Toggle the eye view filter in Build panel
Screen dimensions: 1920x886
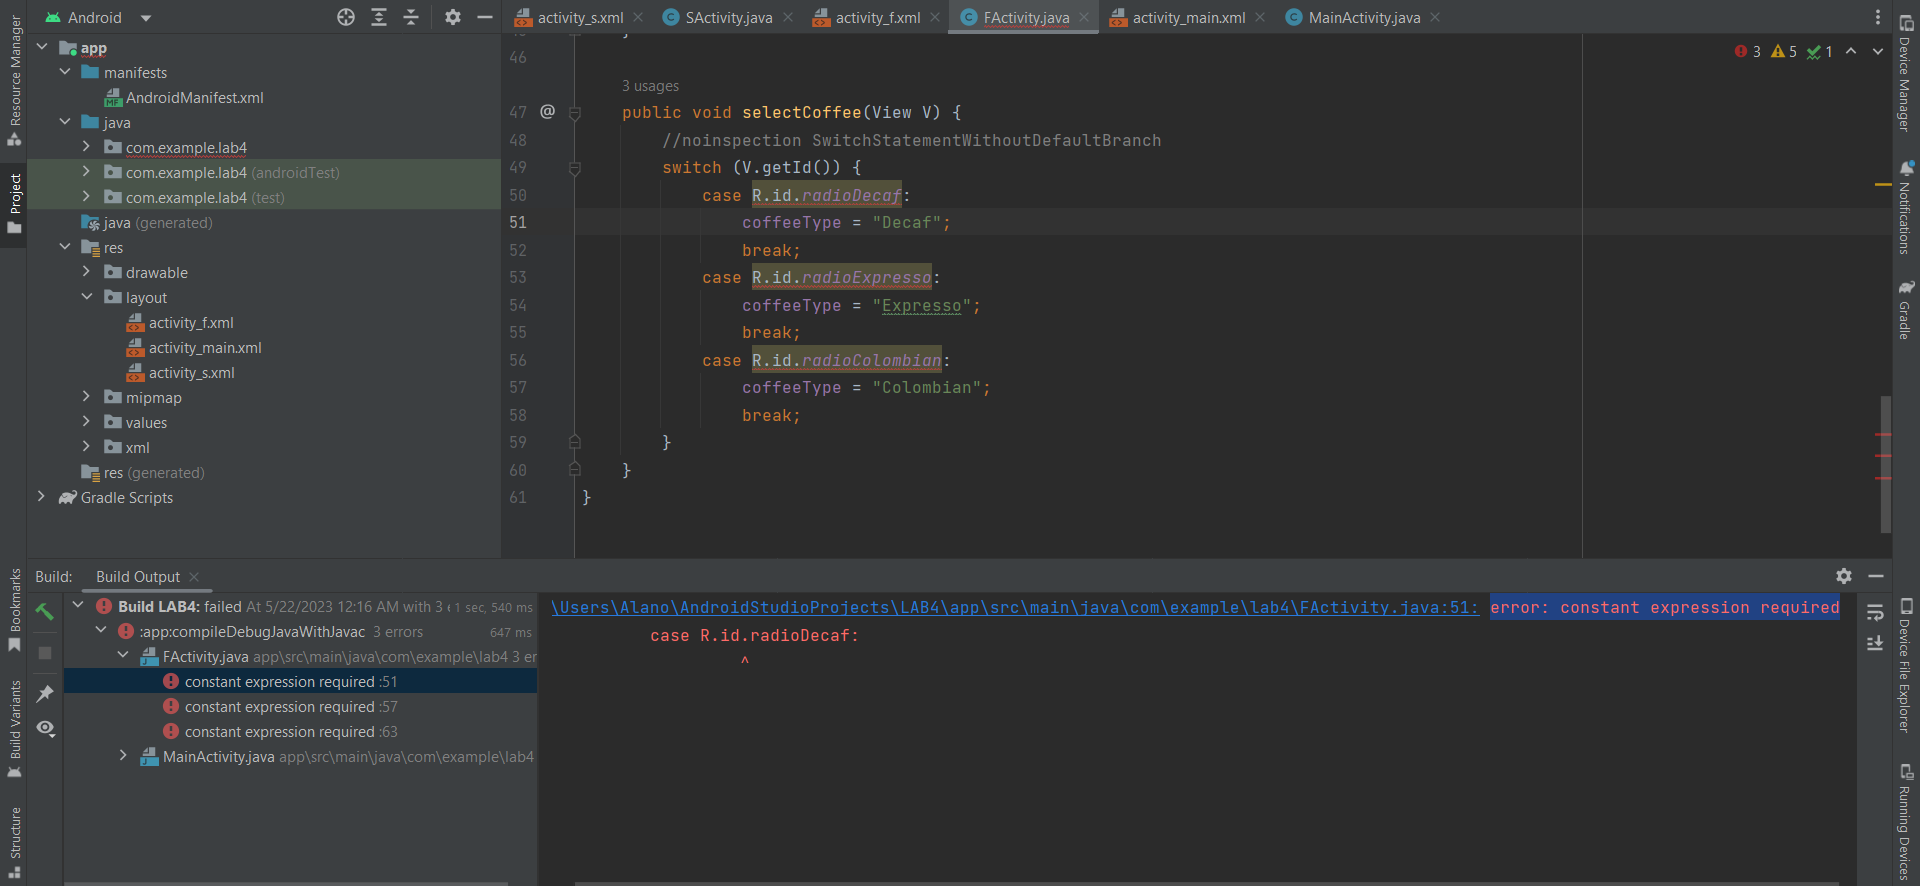[x=45, y=728]
